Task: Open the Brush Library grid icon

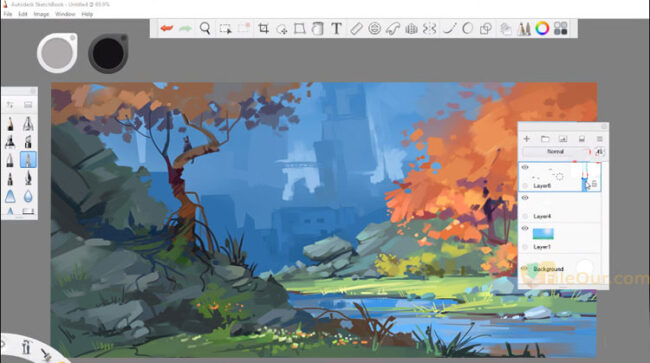Action: point(561,28)
